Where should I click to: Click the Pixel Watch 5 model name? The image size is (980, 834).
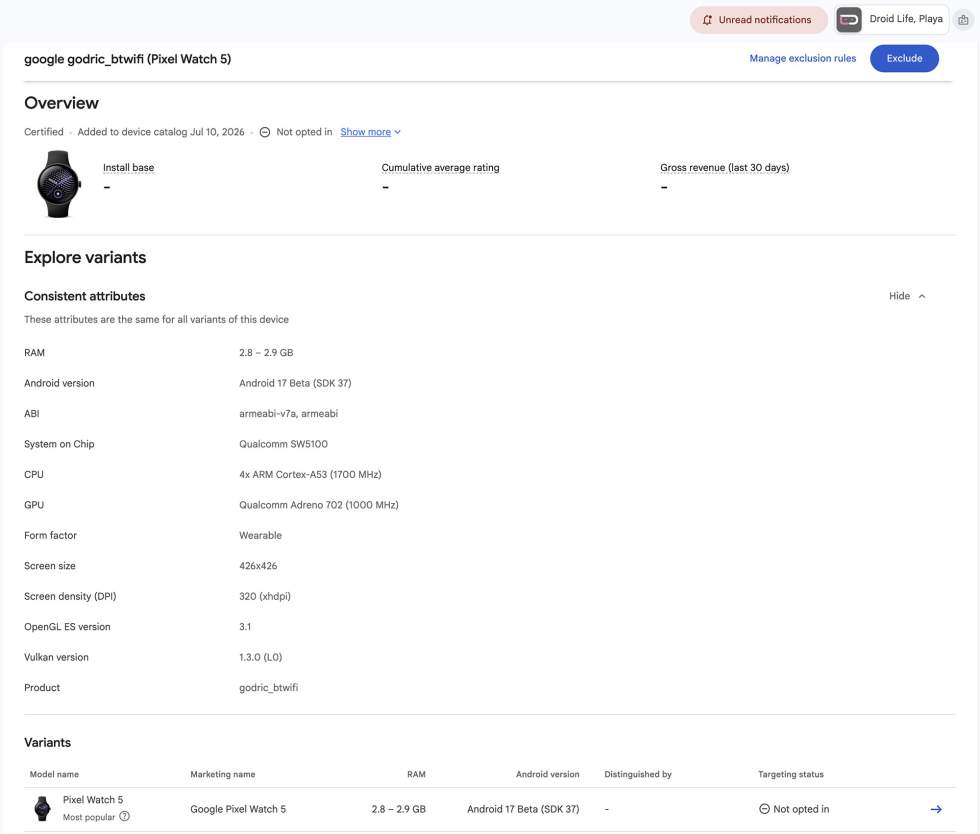pyautogui.click(x=92, y=800)
